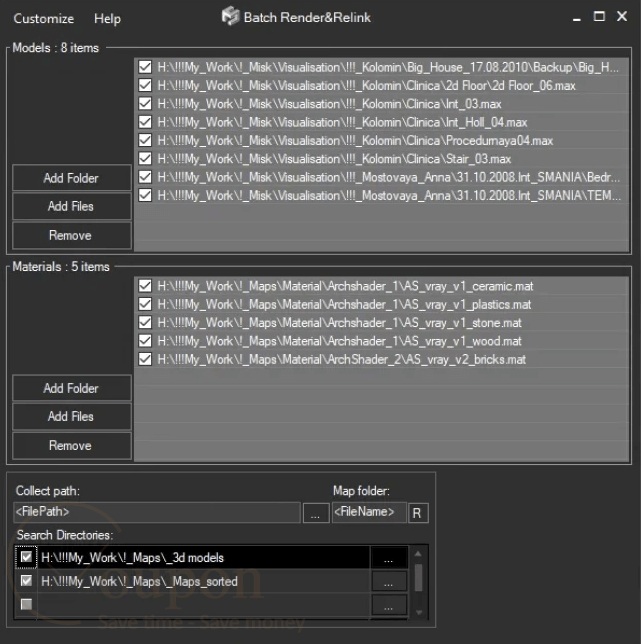
Task: Click Remove in Materials section
Action: (72, 446)
